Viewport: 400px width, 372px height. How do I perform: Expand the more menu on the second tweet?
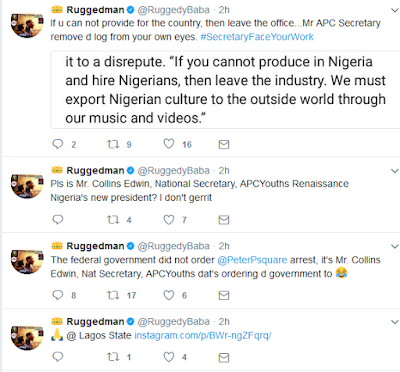[395, 171]
